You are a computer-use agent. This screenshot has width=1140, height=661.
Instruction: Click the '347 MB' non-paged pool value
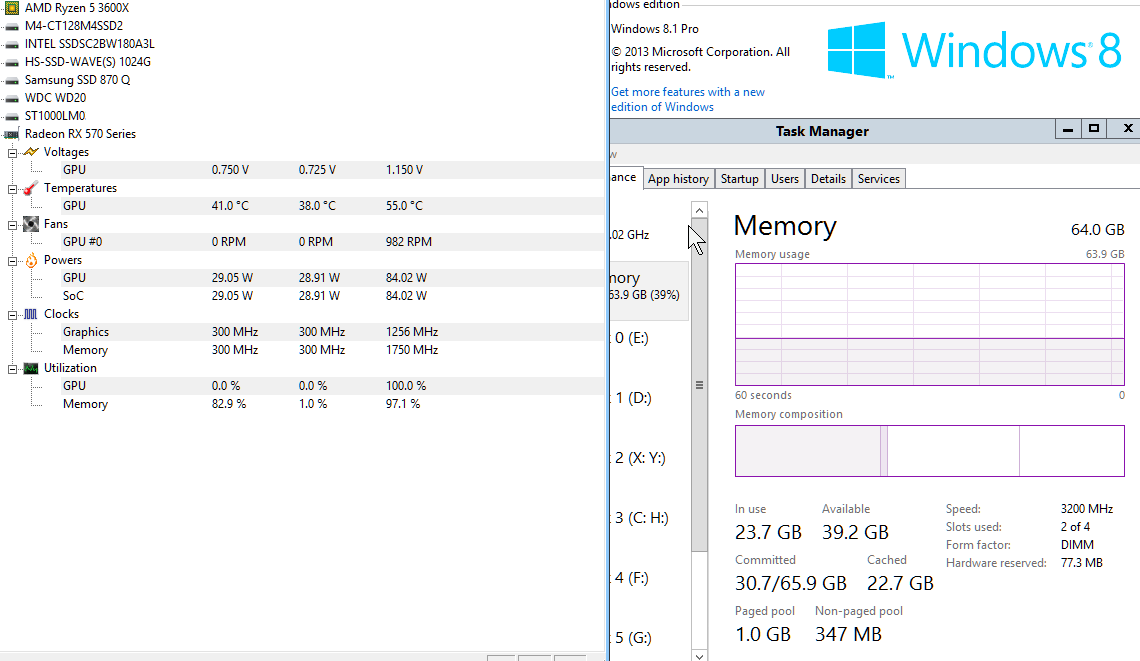coord(848,634)
